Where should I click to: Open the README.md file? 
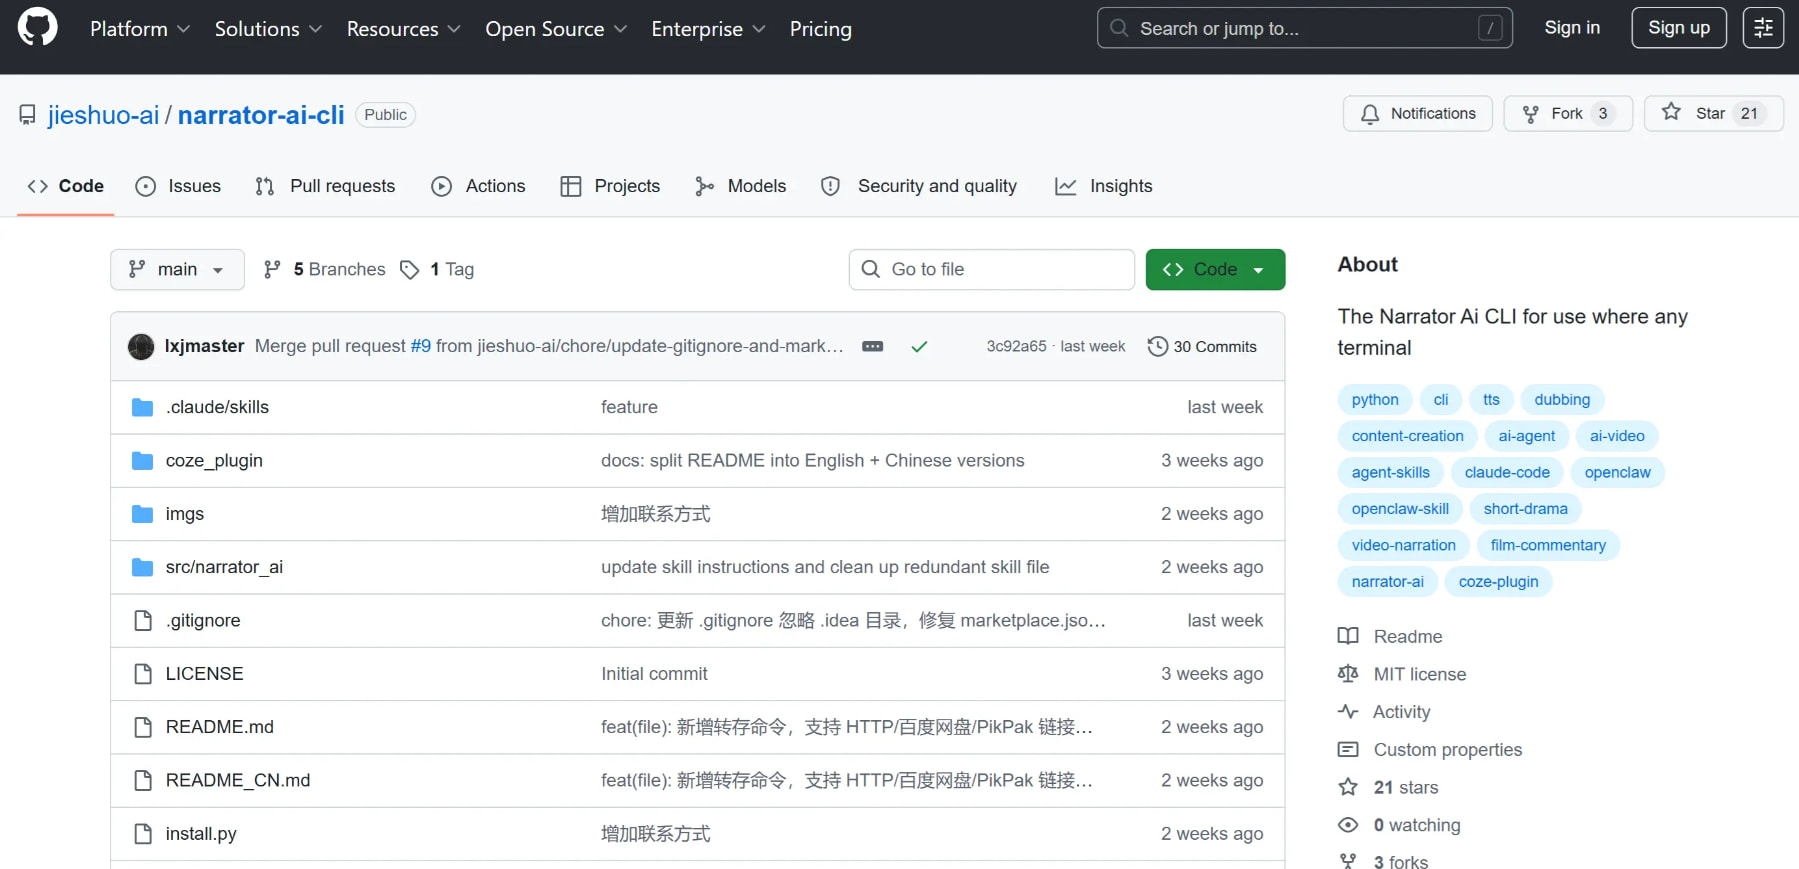tap(219, 727)
